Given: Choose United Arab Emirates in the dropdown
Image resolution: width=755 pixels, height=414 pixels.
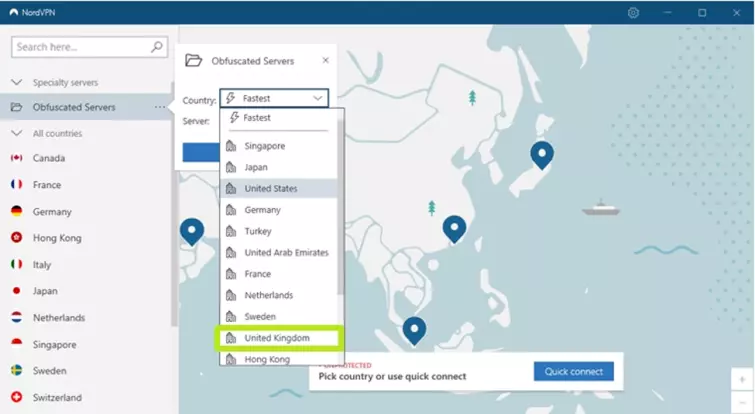Looking at the screenshot, I should coord(278,252).
